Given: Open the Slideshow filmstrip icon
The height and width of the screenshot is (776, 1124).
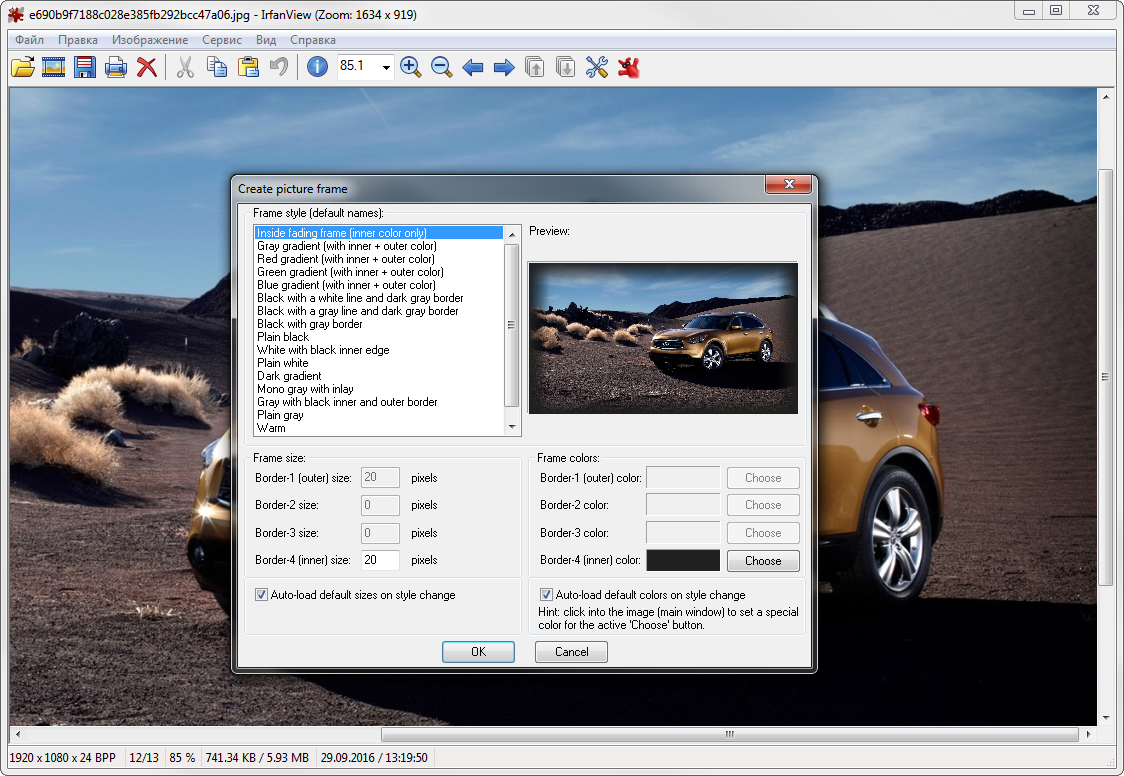Looking at the screenshot, I should coord(54,67).
